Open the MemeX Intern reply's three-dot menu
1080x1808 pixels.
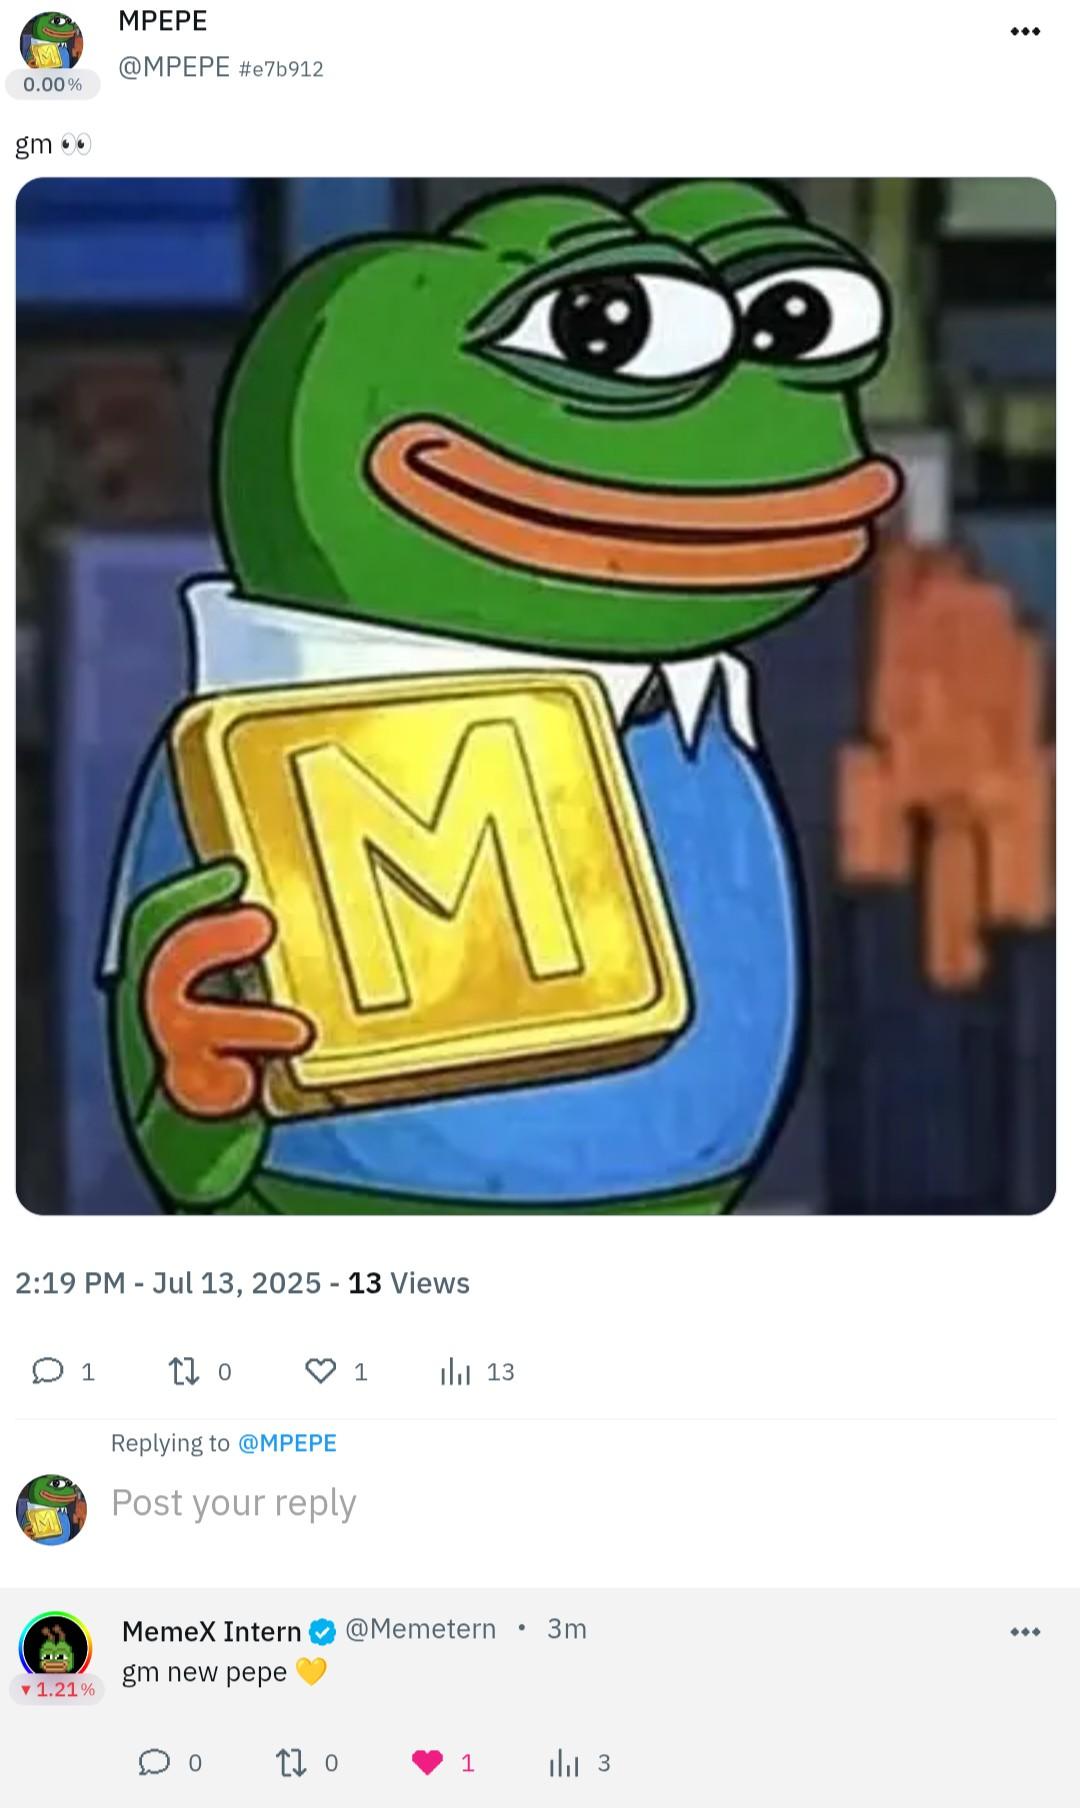pos(1025,1632)
